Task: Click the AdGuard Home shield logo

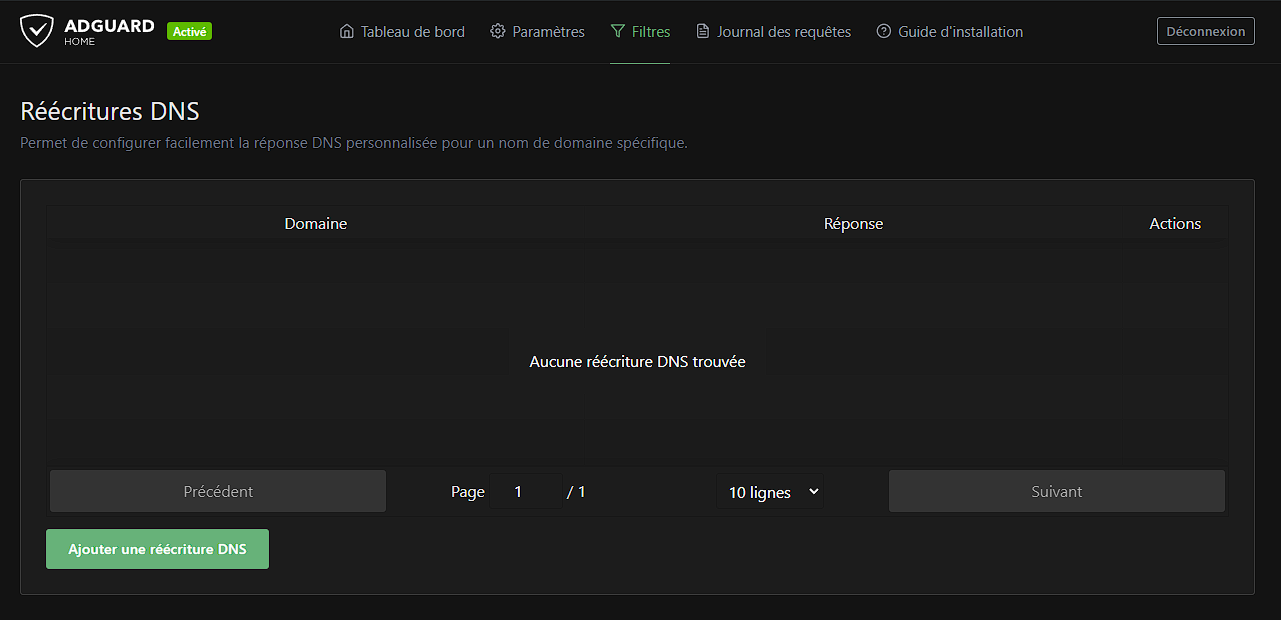Action: [x=37, y=31]
